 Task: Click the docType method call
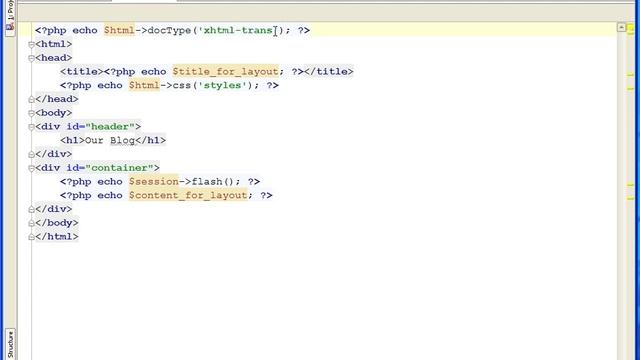point(169,30)
